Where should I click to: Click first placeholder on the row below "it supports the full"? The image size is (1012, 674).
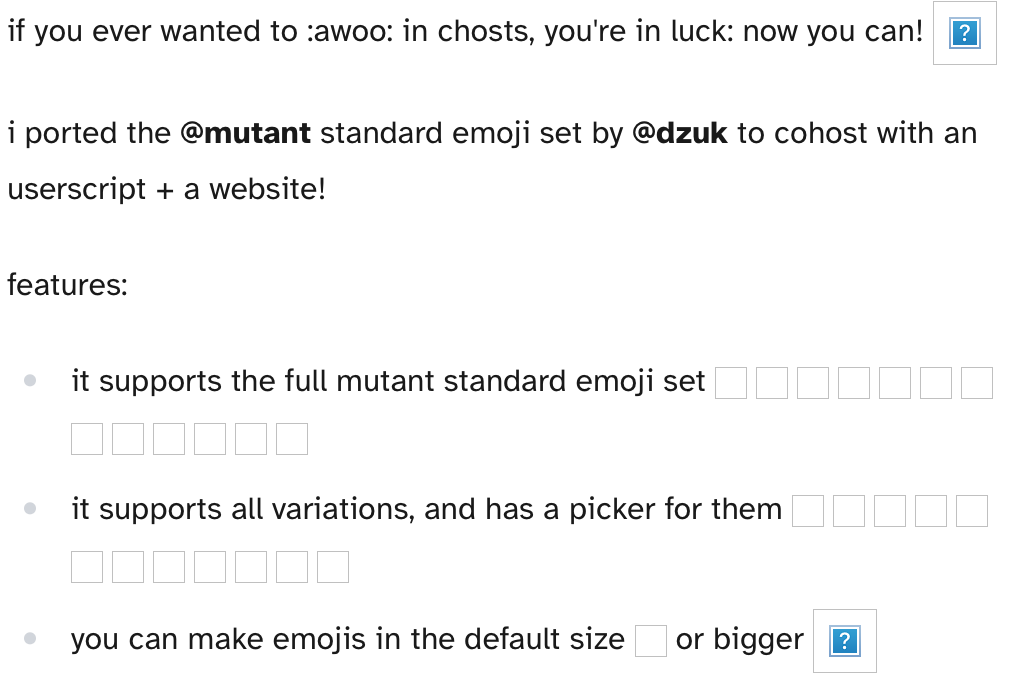click(x=87, y=439)
